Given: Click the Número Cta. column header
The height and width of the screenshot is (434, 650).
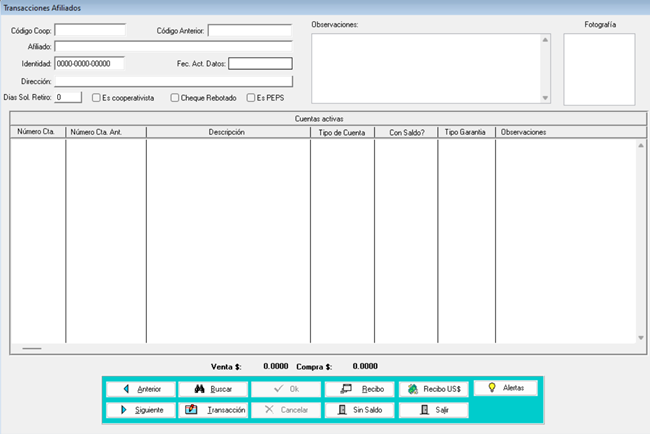Looking at the screenshot, I should click(37, 132).
